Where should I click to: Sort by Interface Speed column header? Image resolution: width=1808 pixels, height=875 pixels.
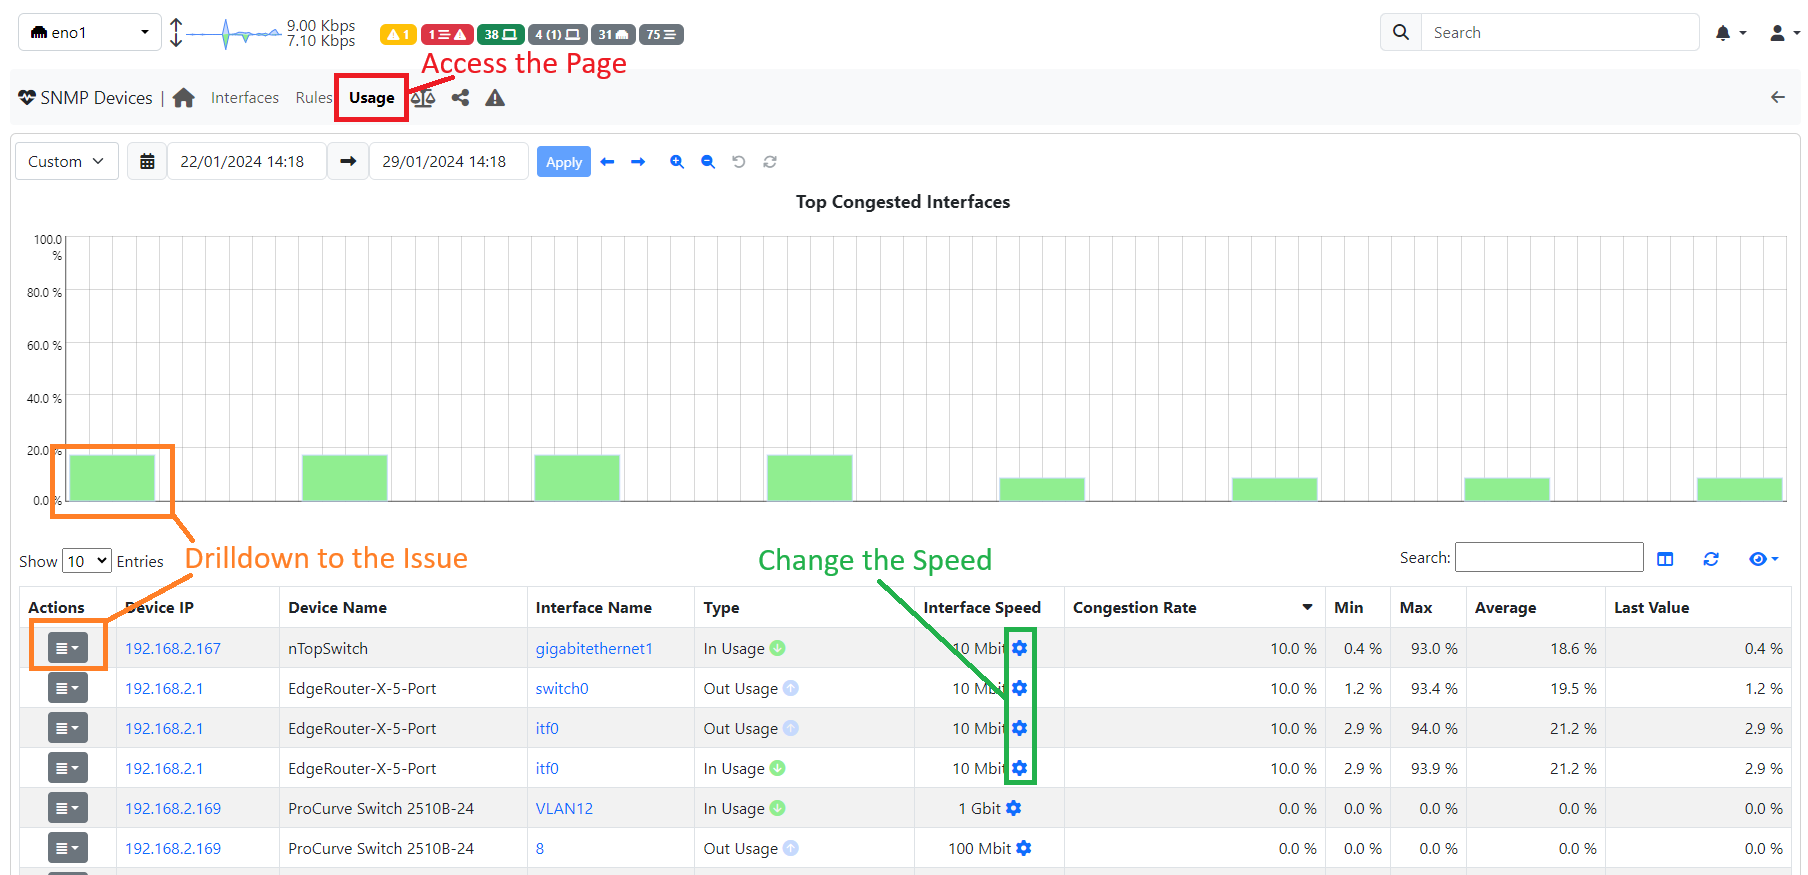[989, 607]
